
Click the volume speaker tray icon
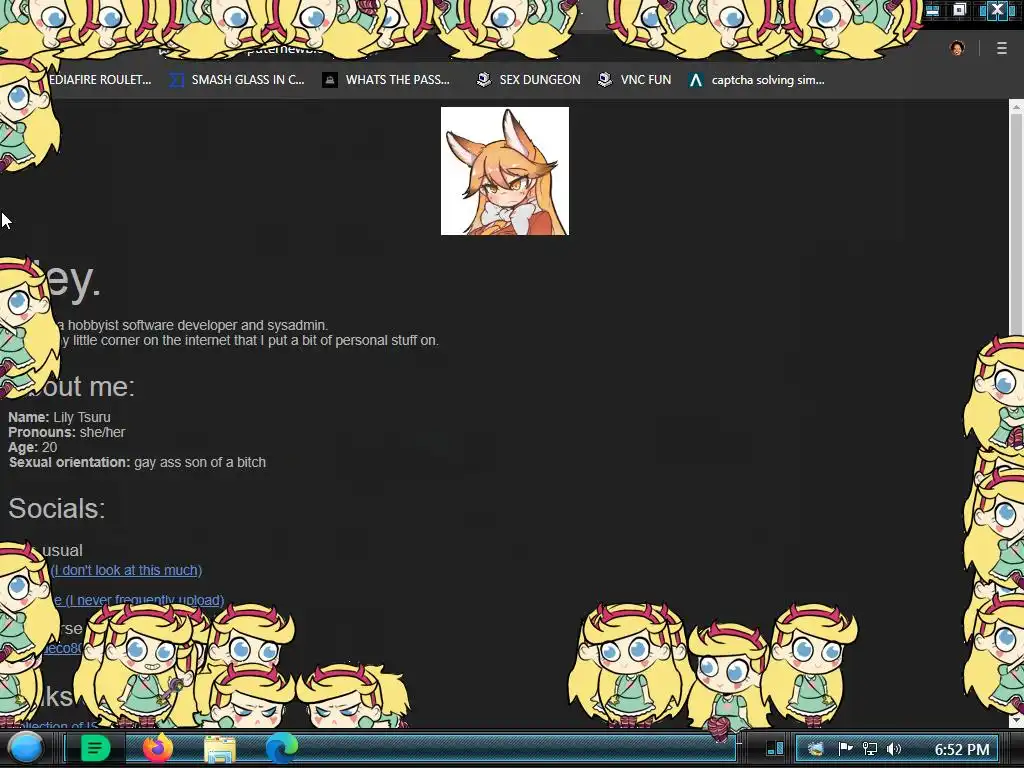coord(894,749)
